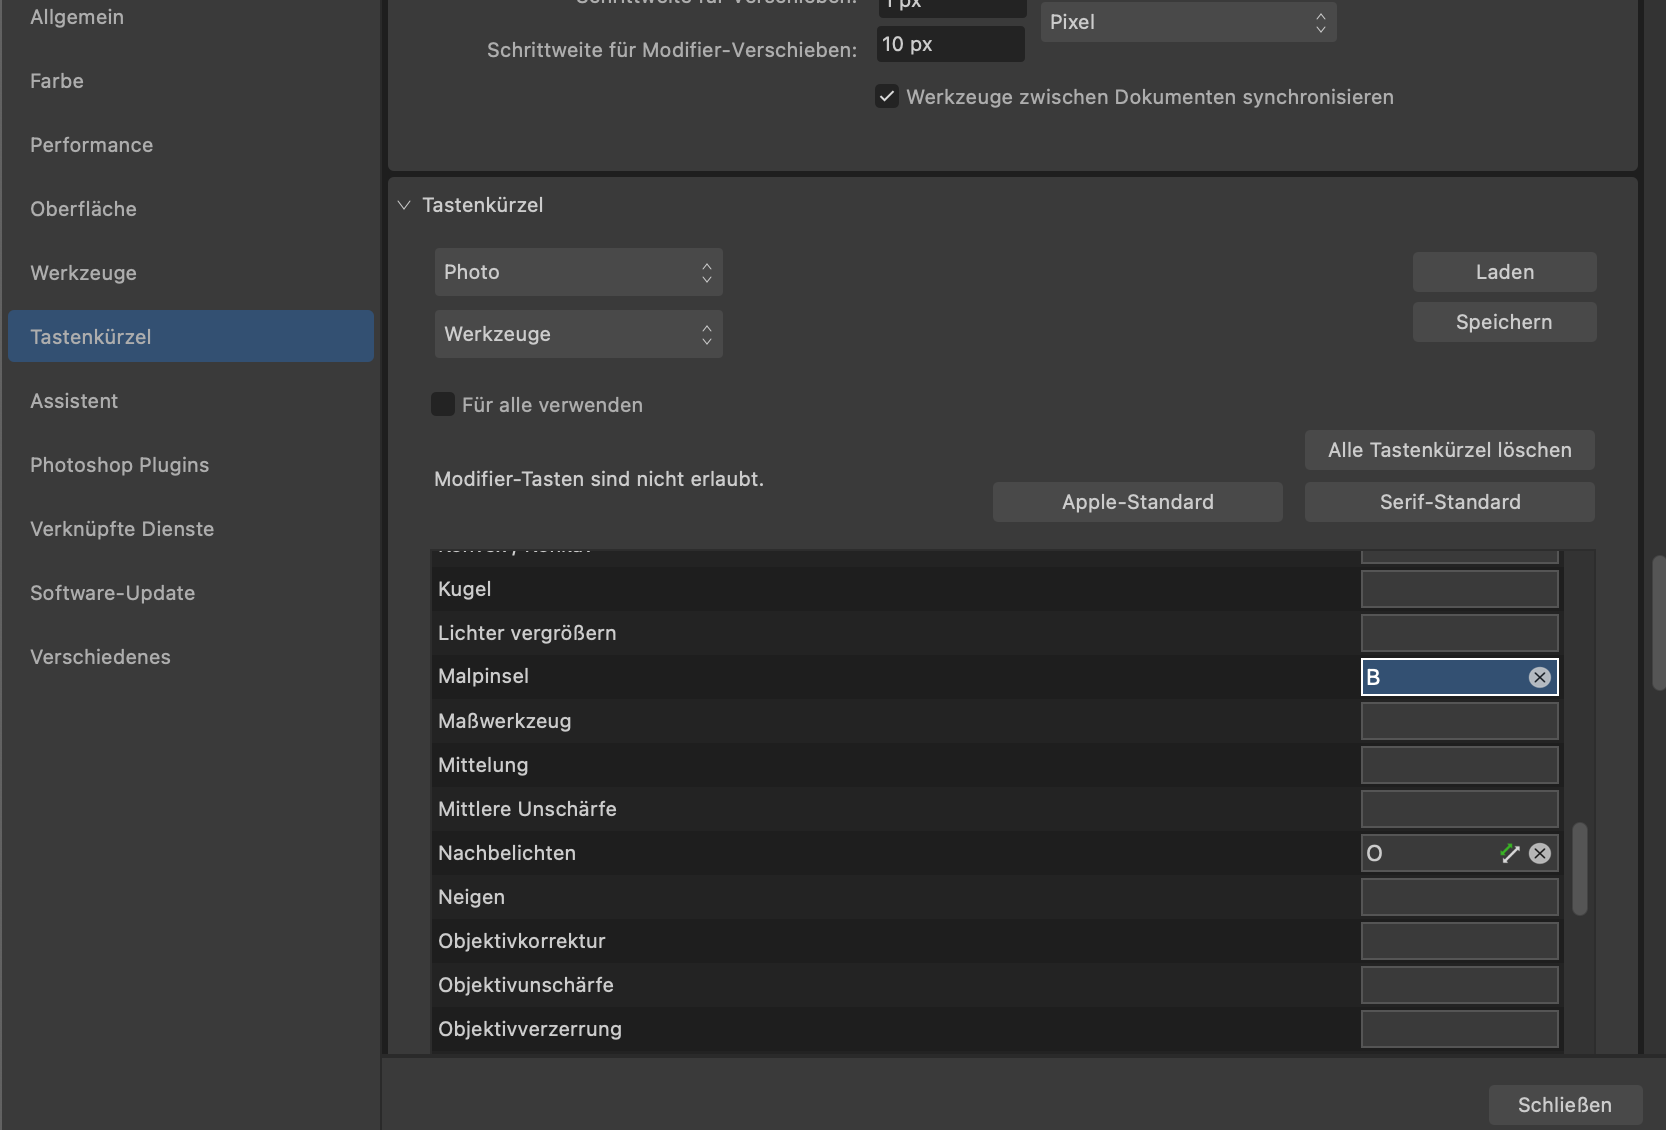Click the Objektivunschärfe shortcut field
This screenshot has height=1130, width=1666.
[x=1459, y=985]
